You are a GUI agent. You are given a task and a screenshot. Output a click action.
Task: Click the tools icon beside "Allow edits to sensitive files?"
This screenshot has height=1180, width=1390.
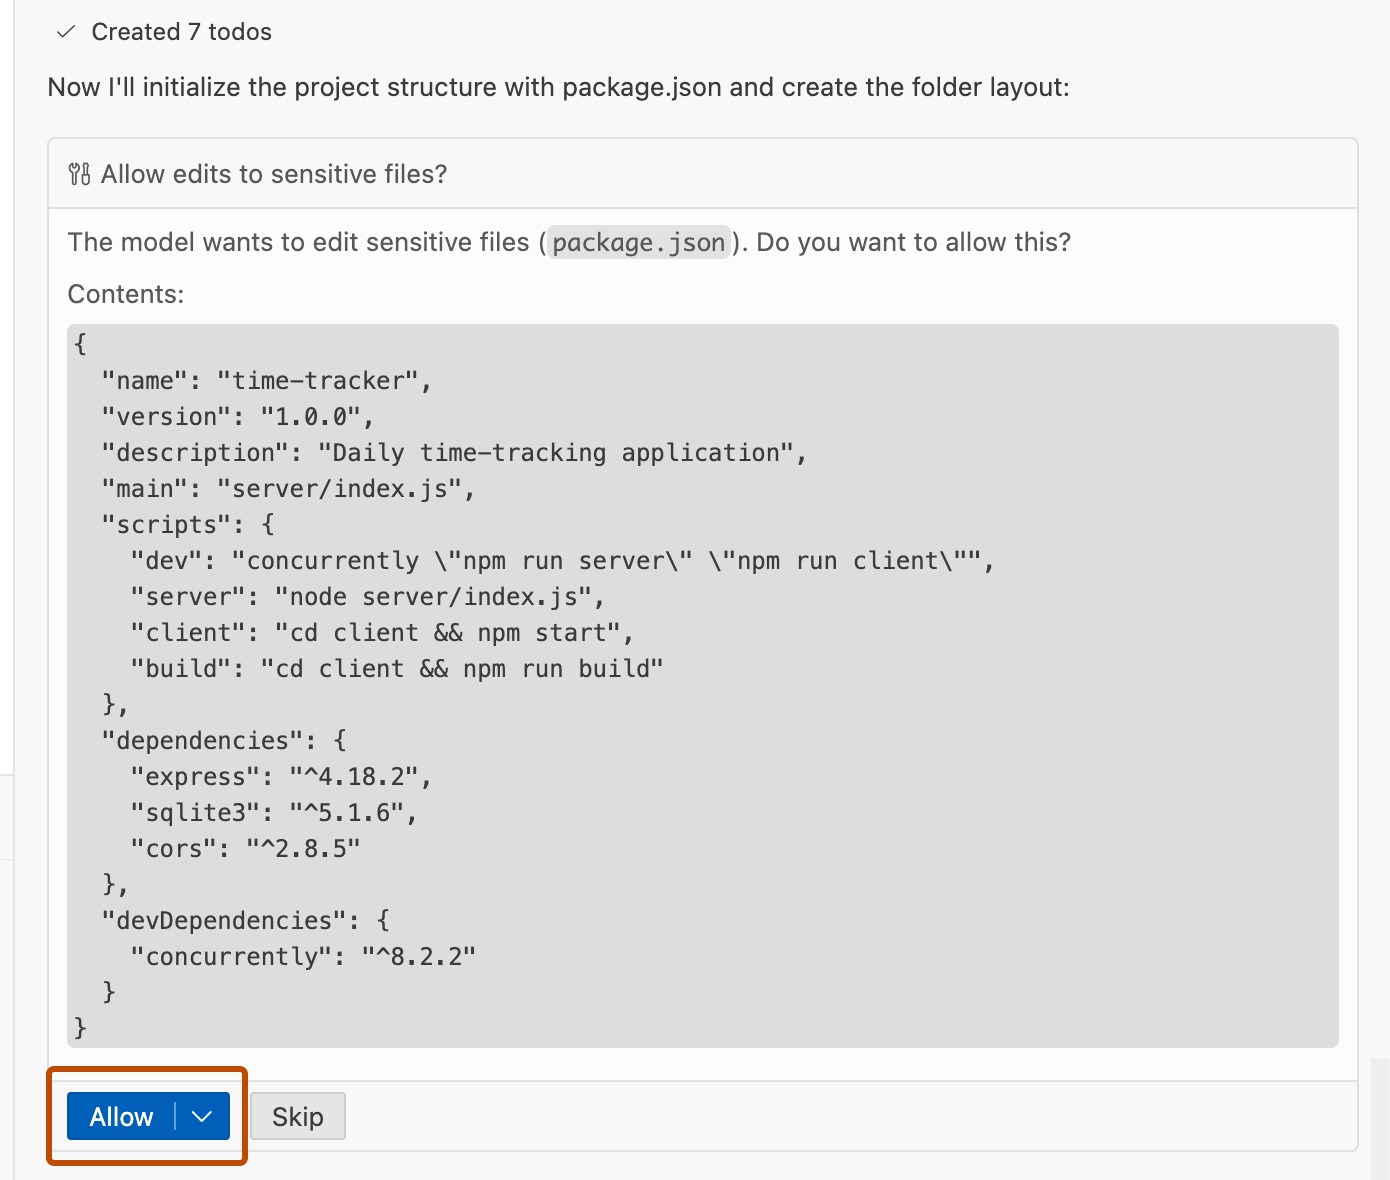pos(78,173)
